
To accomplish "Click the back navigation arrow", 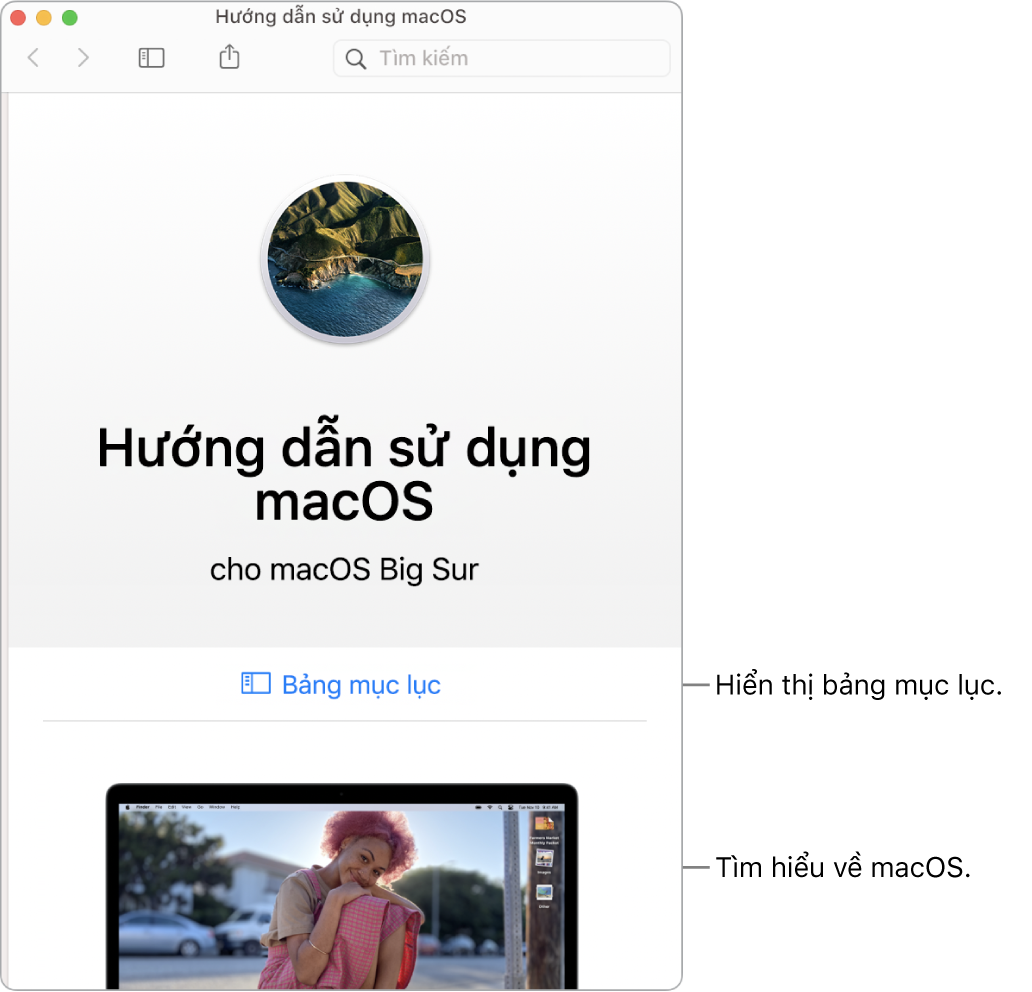I will 33,57.
